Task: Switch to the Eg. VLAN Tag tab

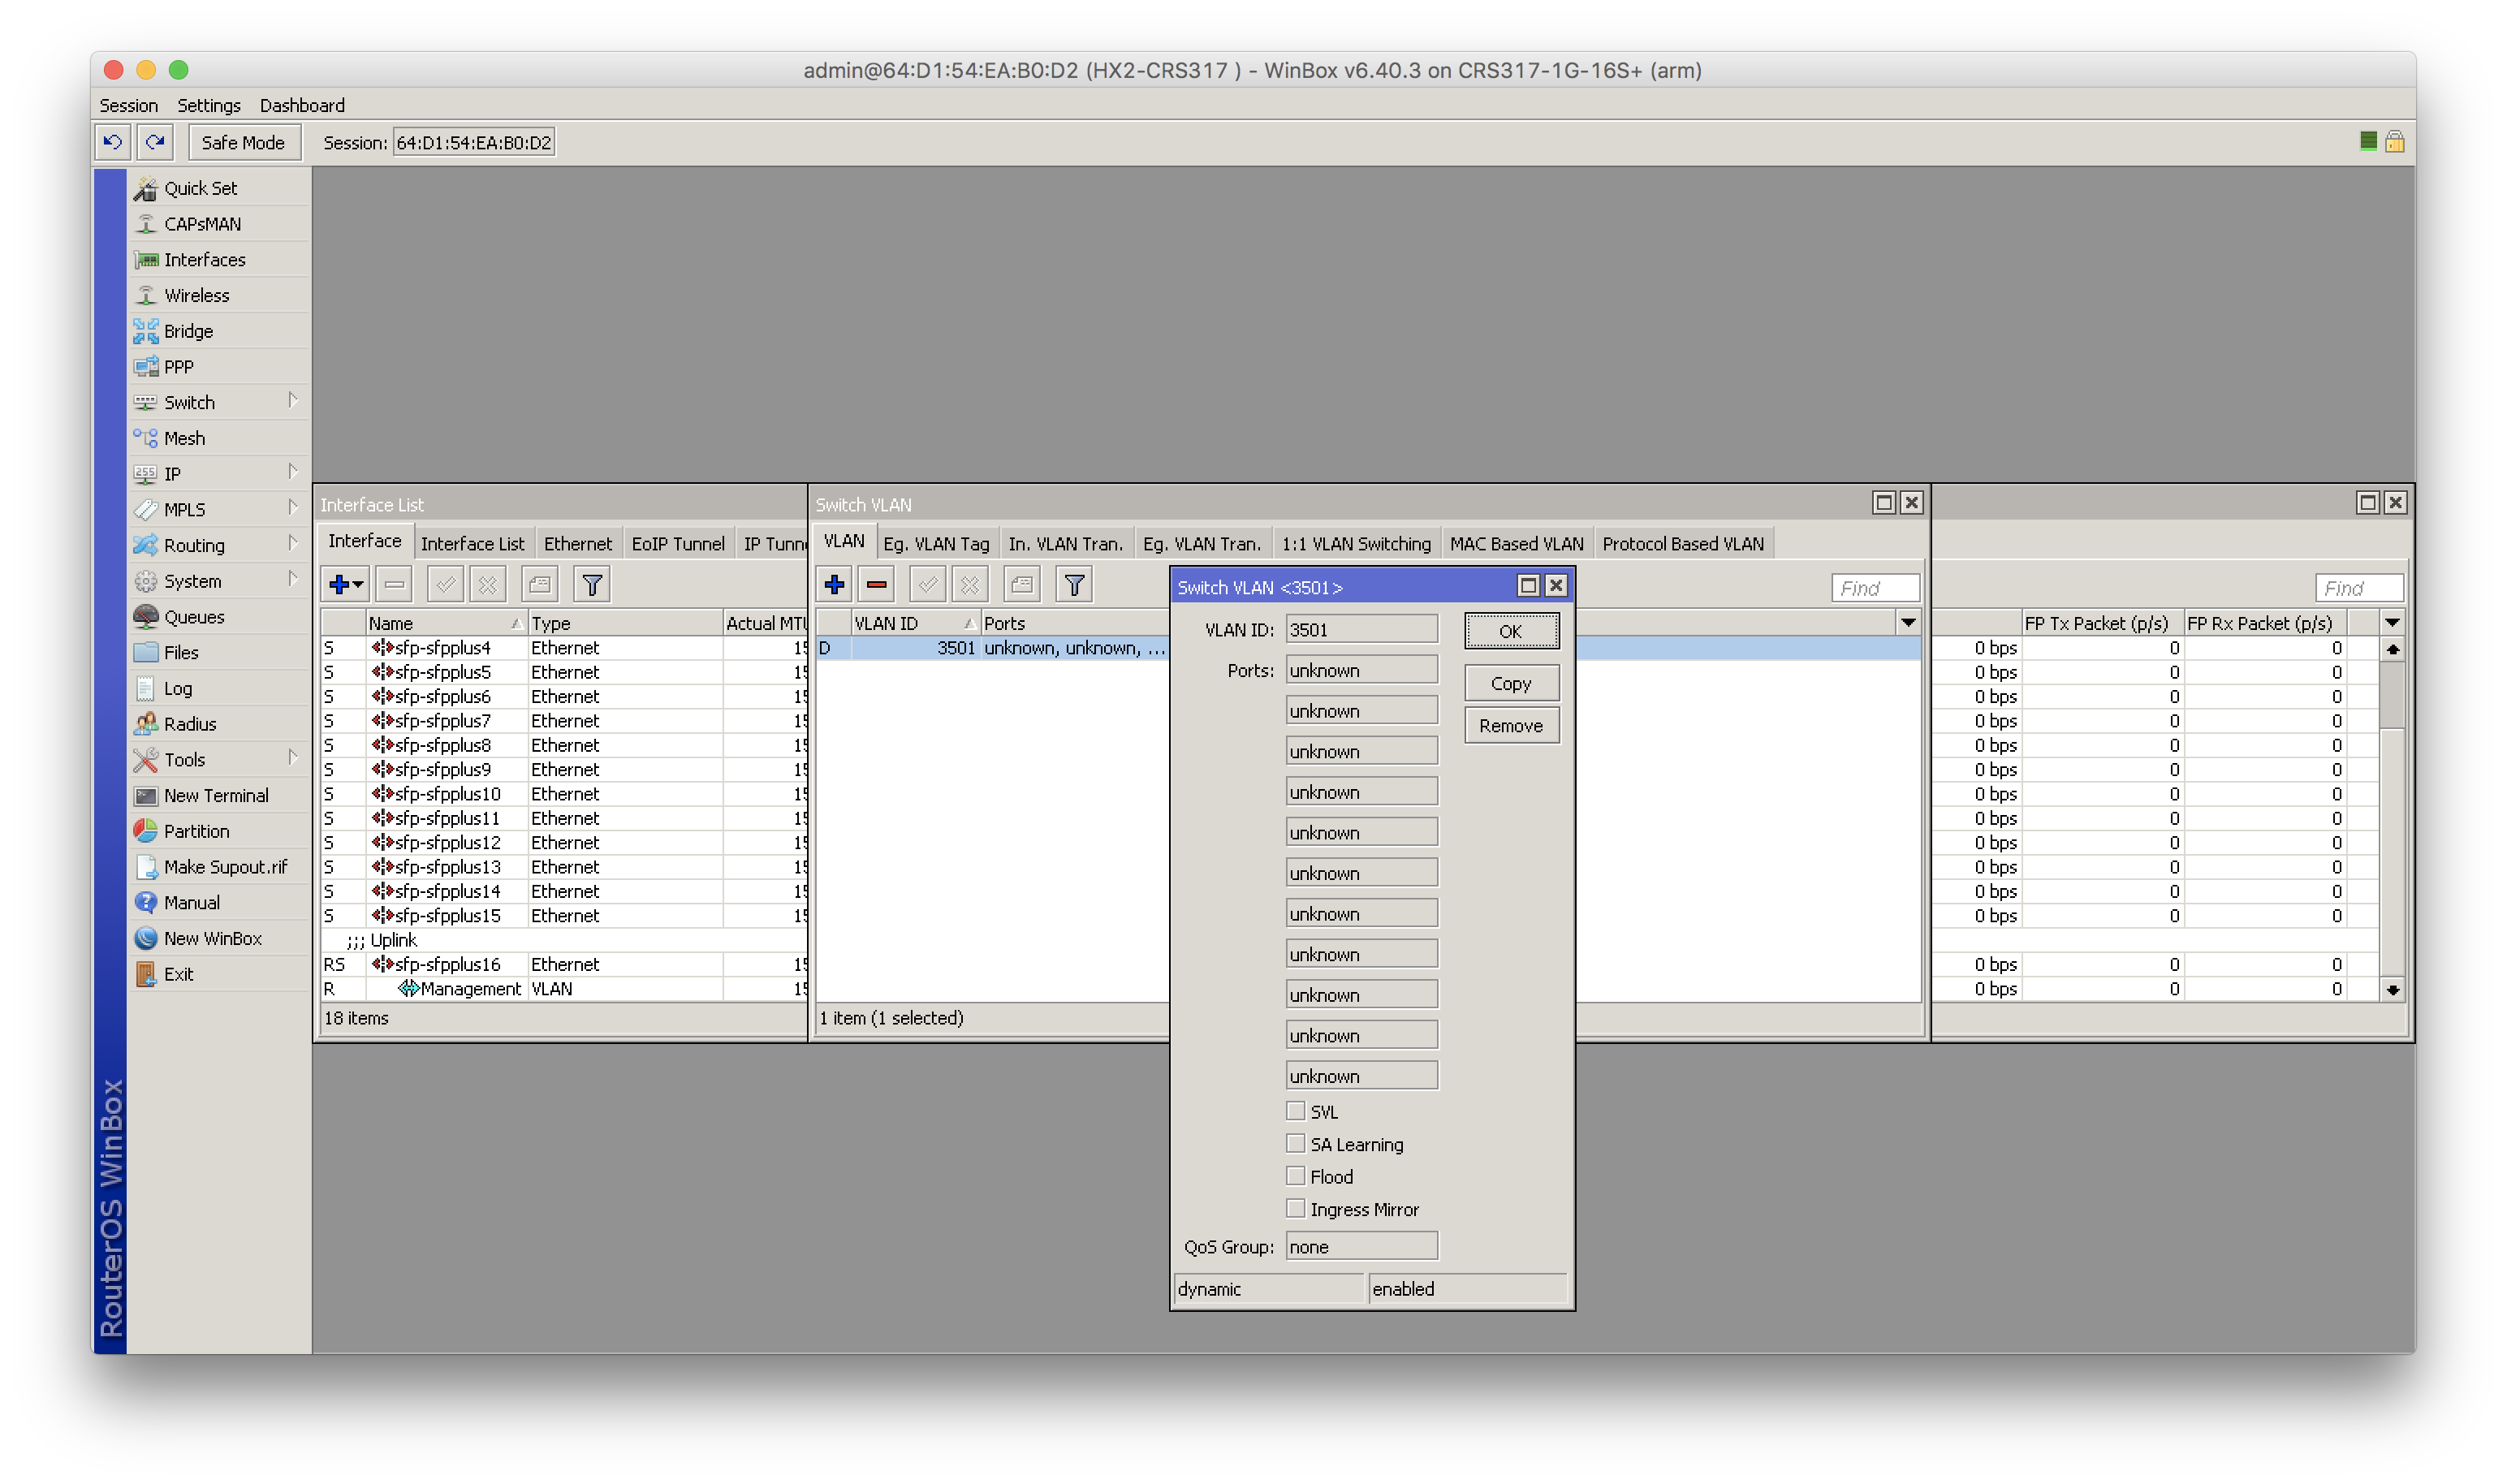Action: [936, 544]
